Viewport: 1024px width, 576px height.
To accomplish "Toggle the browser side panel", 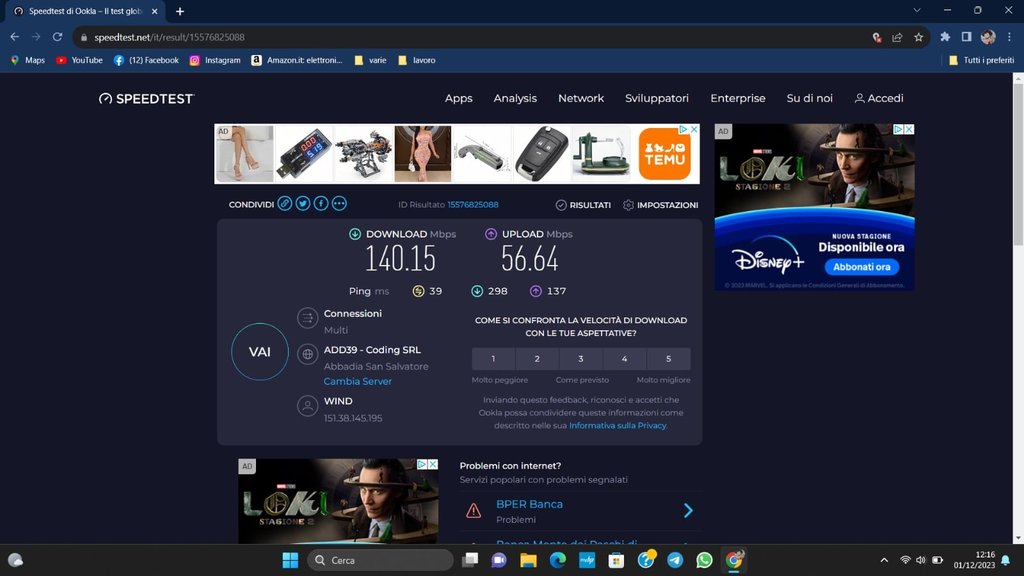I will (967, 37).
